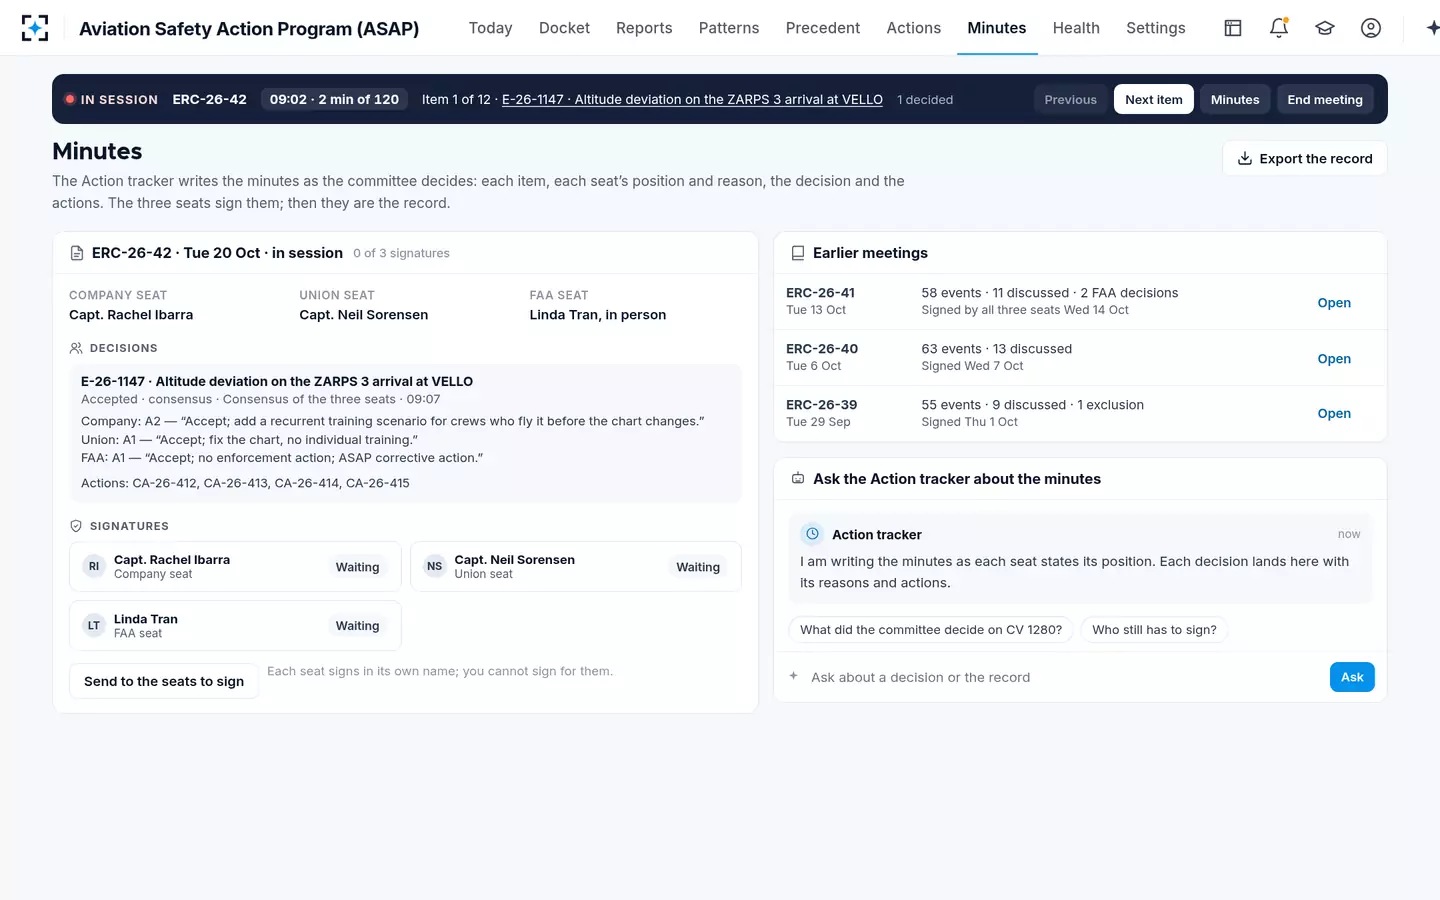Click the Next item button
The width and height of the screenshot is (1440, 900).
pos(1154,99)
